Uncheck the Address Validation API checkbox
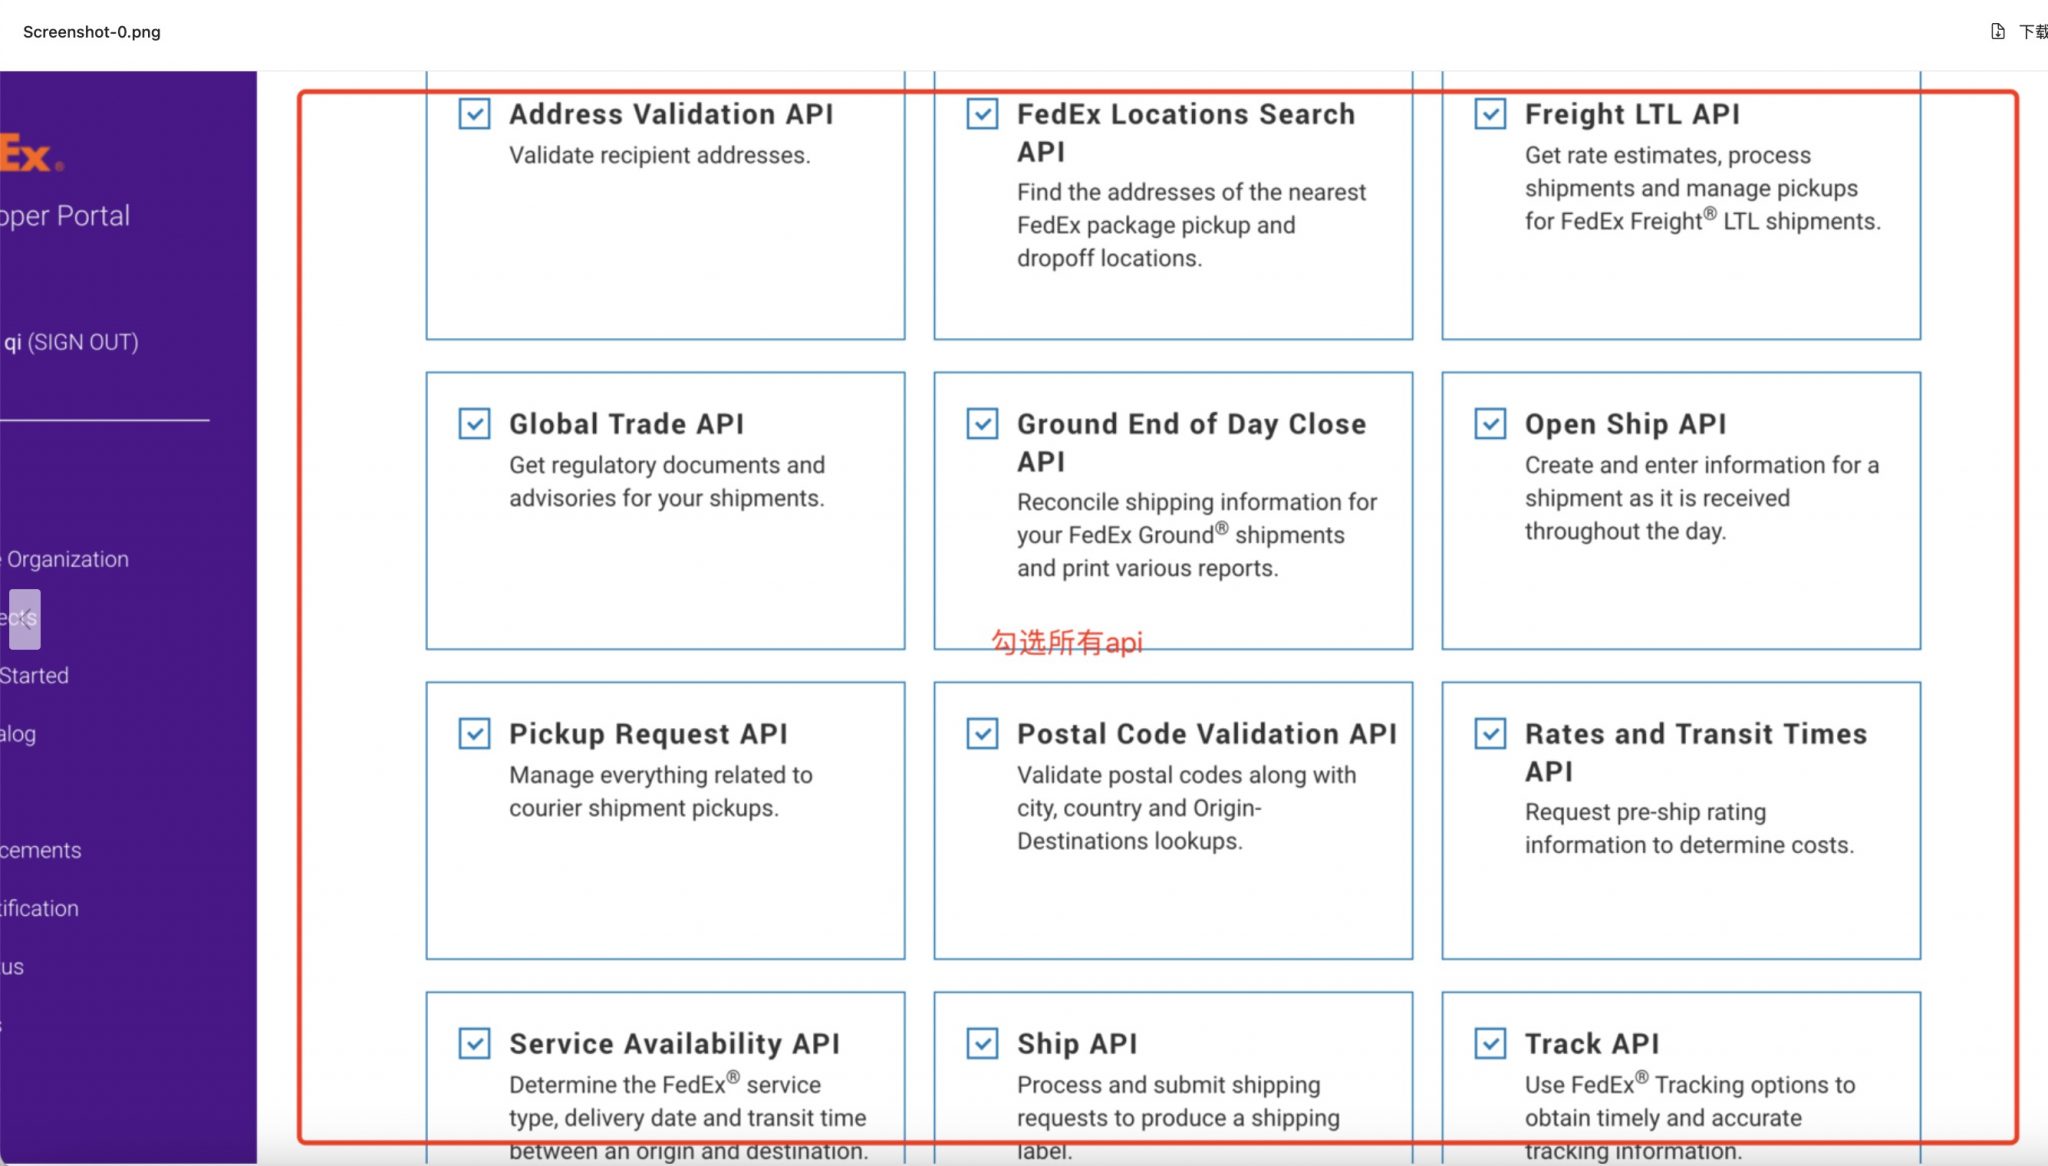 474,114
